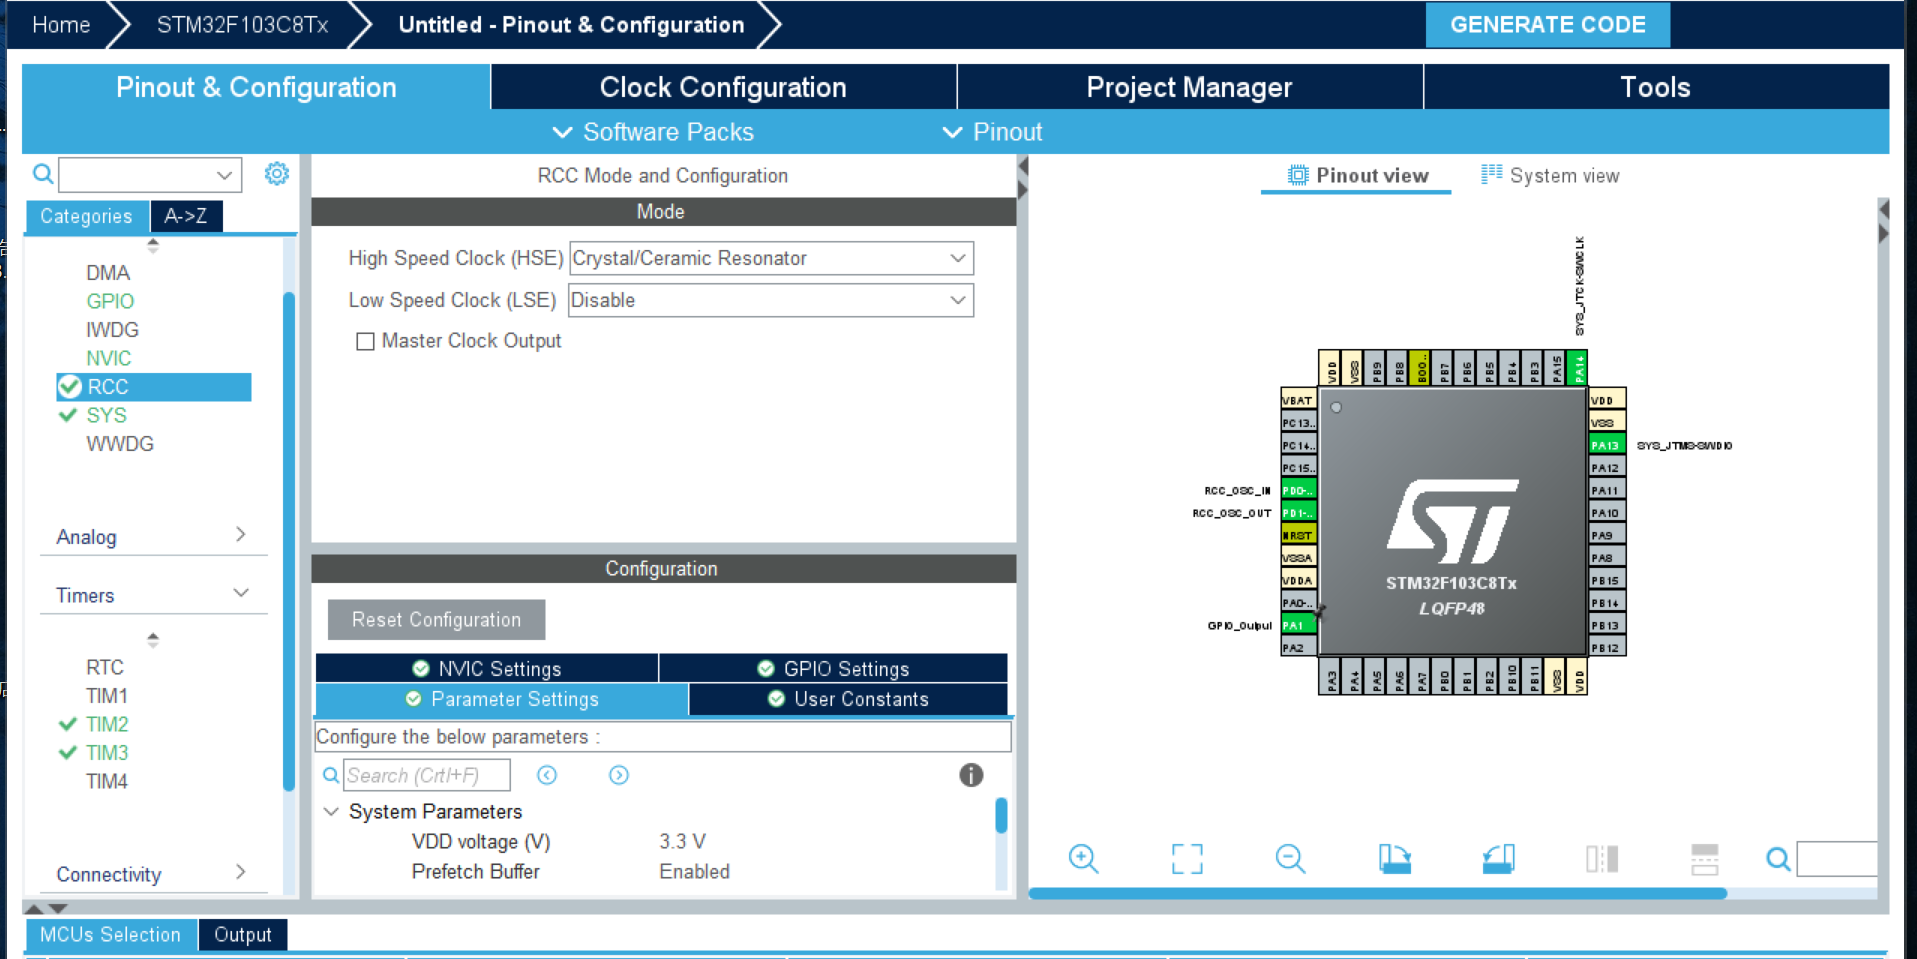
Task: Click the pin search input field
Action: pos(1837,859)
